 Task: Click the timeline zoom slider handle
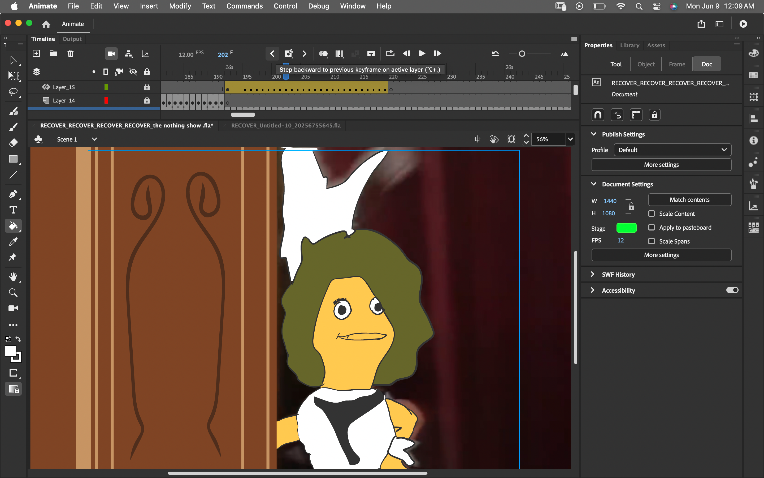[x=522, y=54]
